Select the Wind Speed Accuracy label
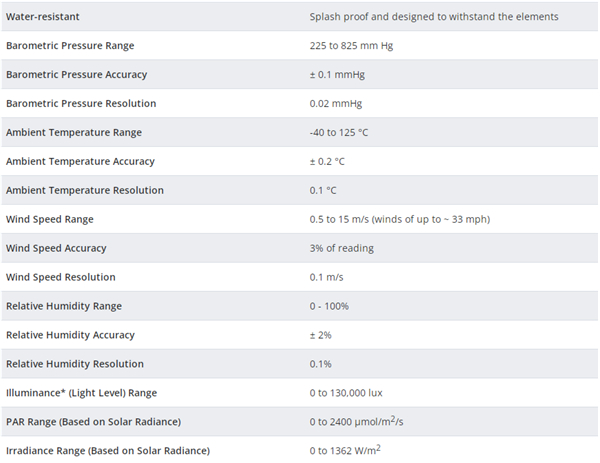Screen dimensions: 600x463 pos(56,248)
